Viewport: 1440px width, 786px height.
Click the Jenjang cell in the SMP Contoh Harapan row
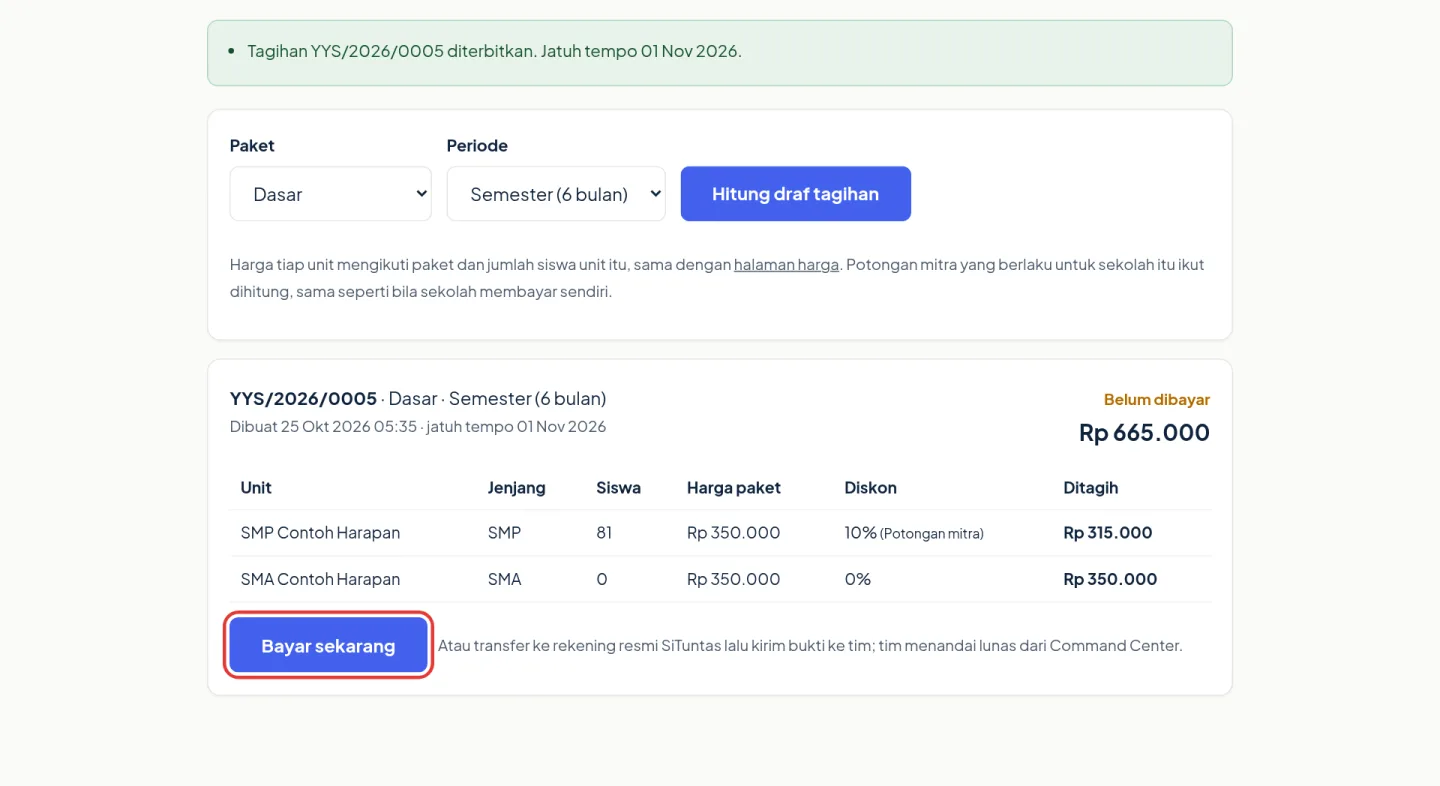pyautogui.click(x=504, y=533)
